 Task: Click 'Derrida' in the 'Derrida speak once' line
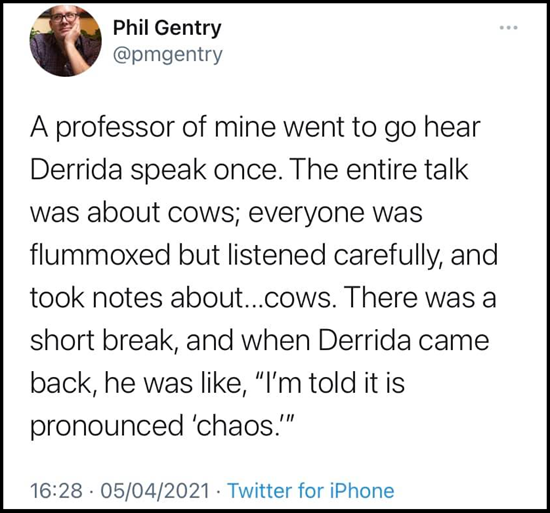click(76, 170)
